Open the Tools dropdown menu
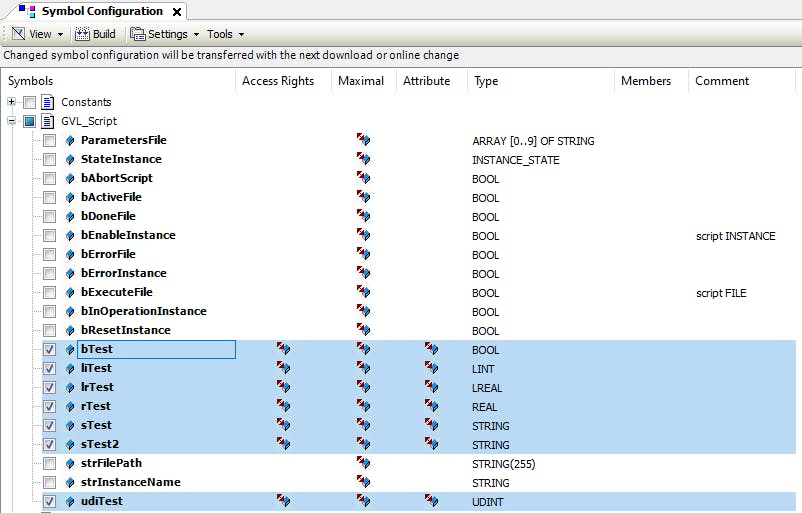 (x=226, y=34)
